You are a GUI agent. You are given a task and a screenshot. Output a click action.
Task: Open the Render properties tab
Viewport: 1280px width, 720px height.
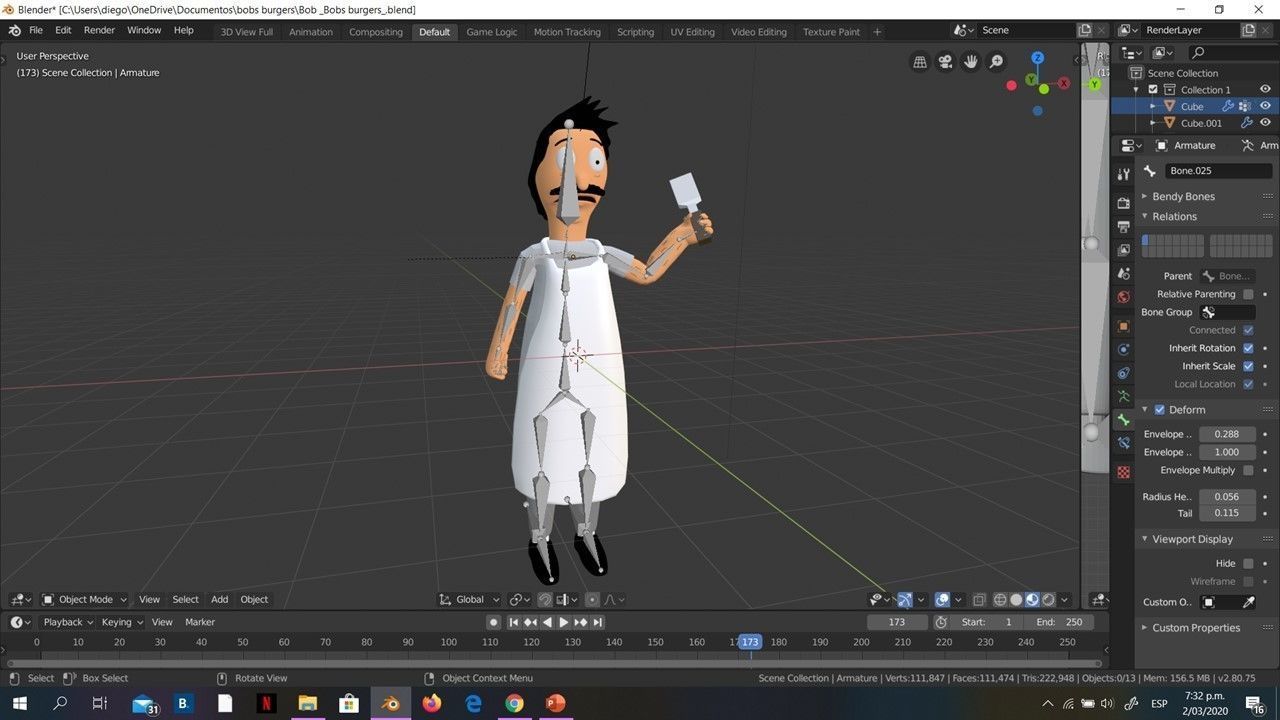pyautogui.click(x=1123, y=203)
